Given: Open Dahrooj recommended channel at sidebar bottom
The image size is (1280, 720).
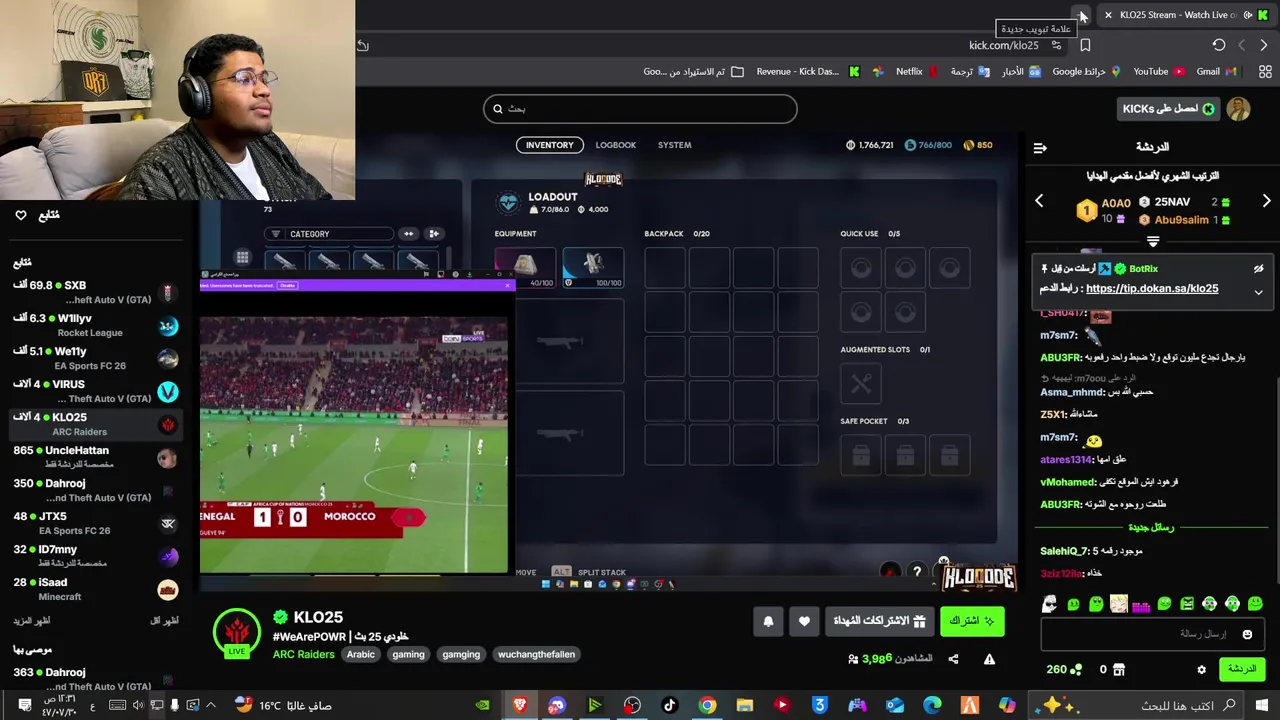Looking at the screenshot, I should click(95, 679).
